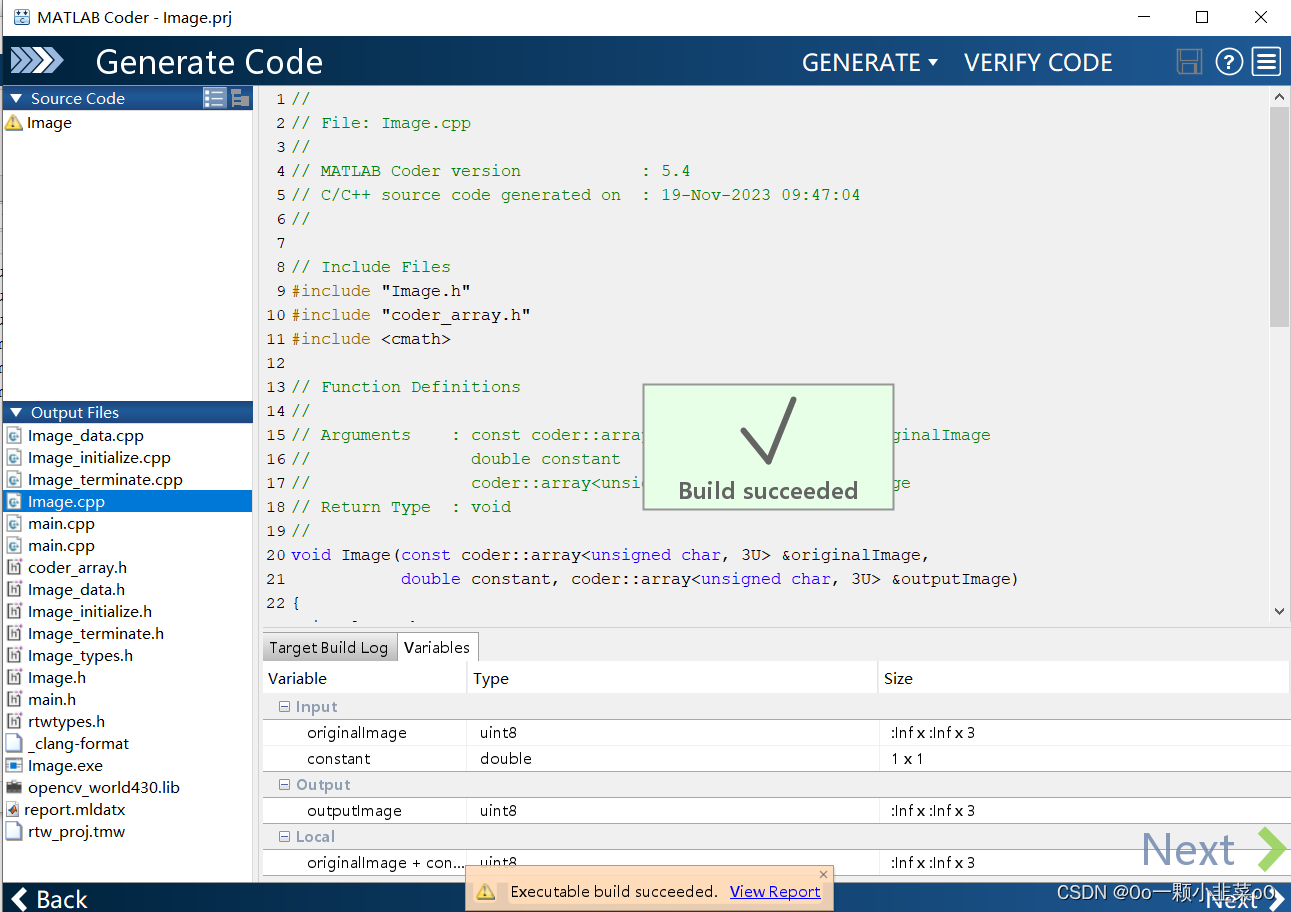This screenshot has width=1291, height=912.
Task: Click the code editor vertical scrollbar
Action: pyautogui.click(x=1279, y=215)
